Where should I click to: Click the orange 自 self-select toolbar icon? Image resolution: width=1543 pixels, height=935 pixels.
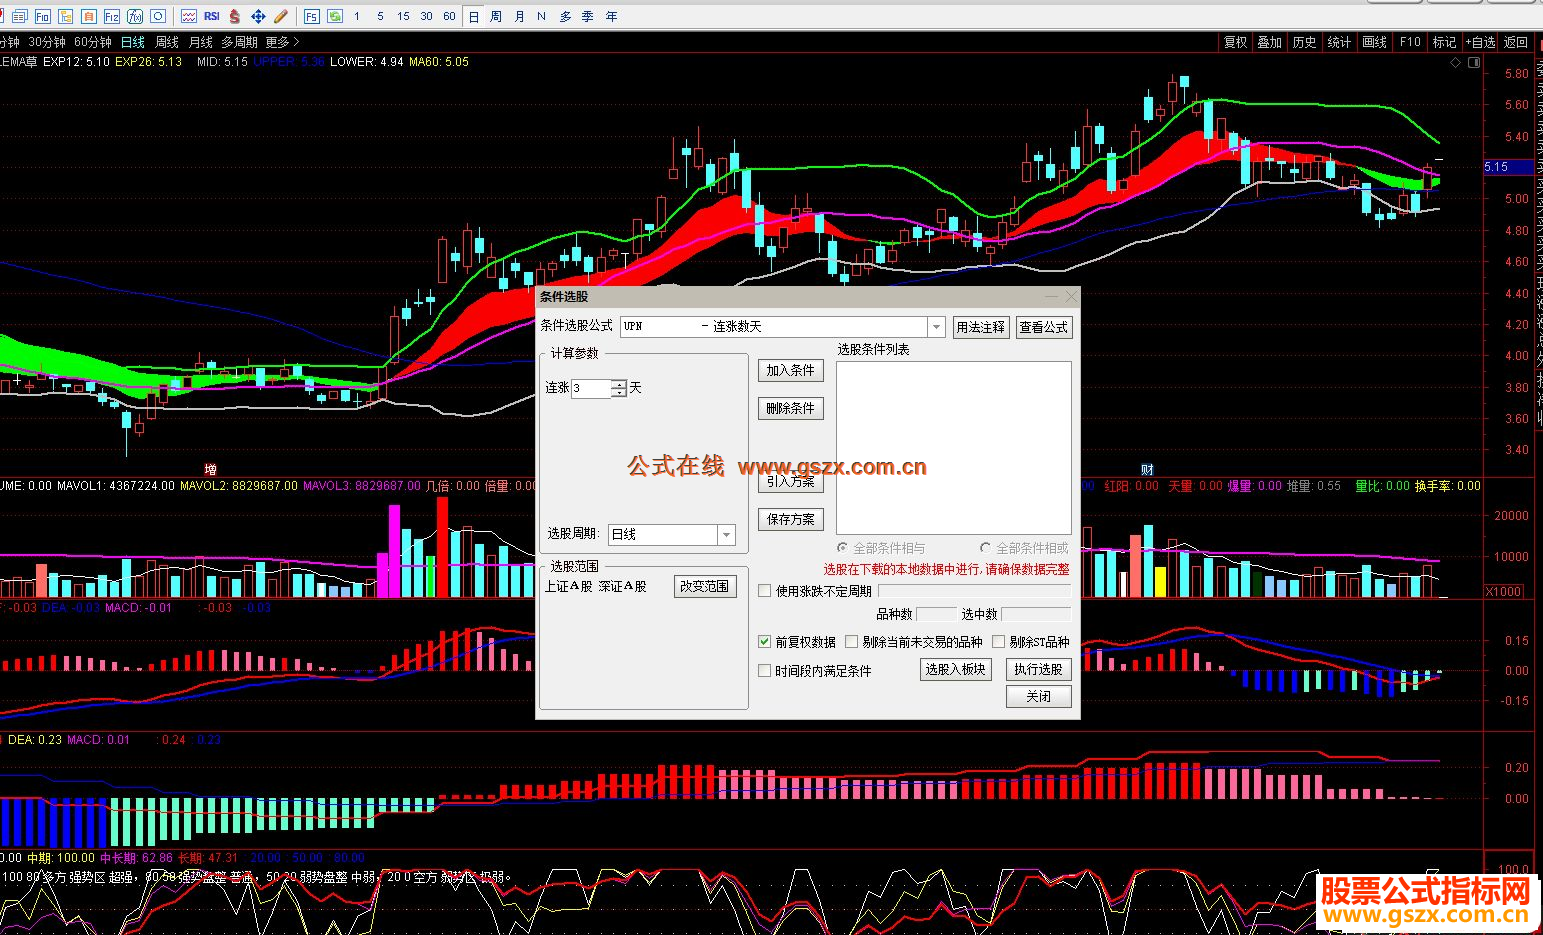click(88, 16)
